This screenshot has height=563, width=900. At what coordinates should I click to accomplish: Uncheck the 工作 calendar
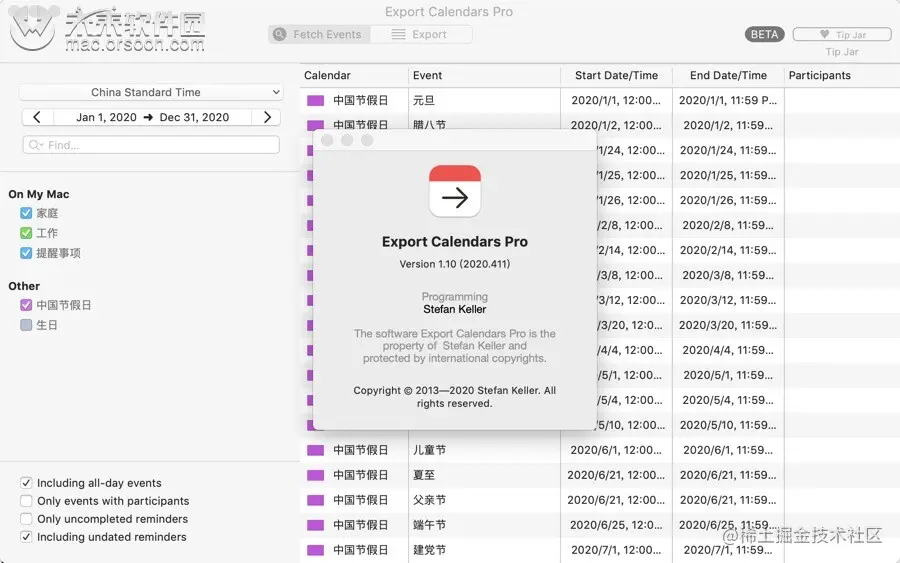26,233
